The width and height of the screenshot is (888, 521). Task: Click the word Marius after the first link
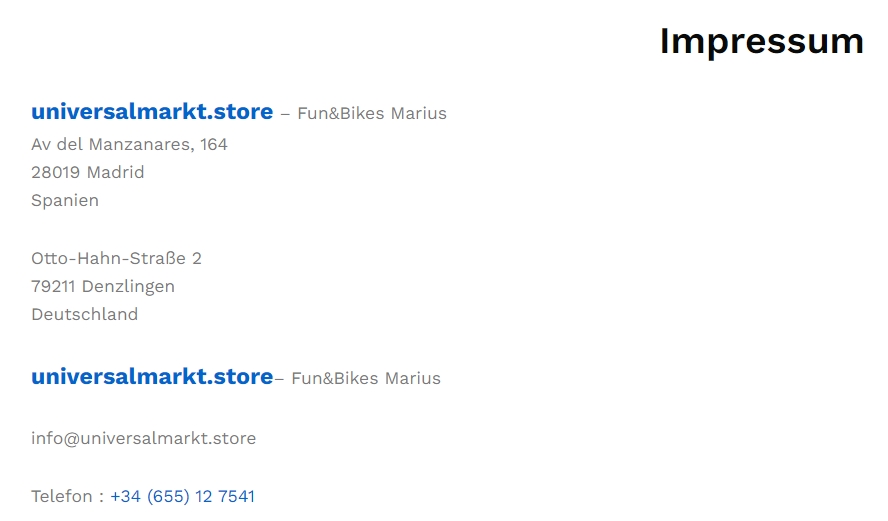[x=419, y=113]
